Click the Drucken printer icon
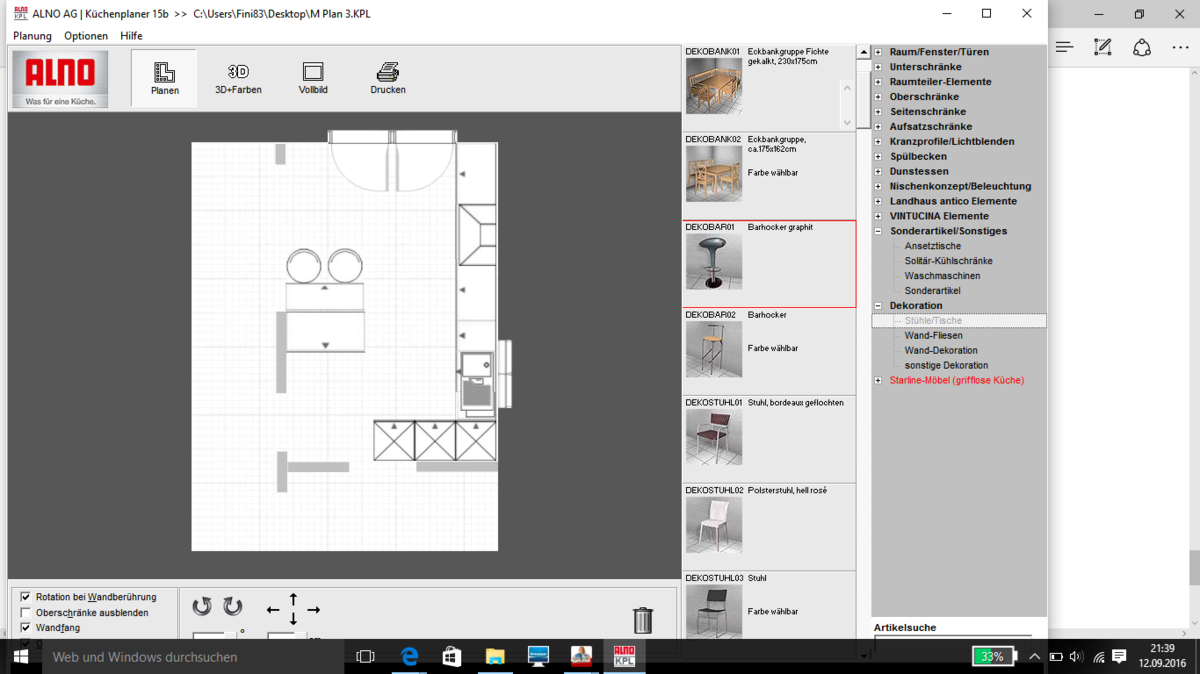This screenshot has width=1200, height=674. pyautogui.click(x=388, y=78)
